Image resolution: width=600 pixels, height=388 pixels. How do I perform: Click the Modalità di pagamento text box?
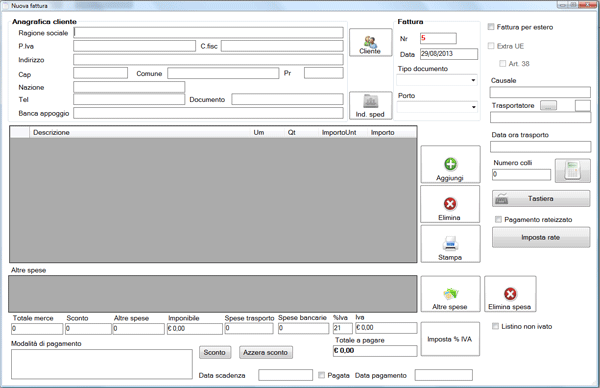pyautogui.click(x=102, y=364)
